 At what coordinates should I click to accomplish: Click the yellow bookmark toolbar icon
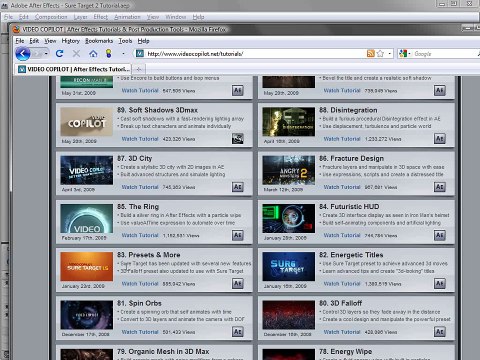click(109, 53)
